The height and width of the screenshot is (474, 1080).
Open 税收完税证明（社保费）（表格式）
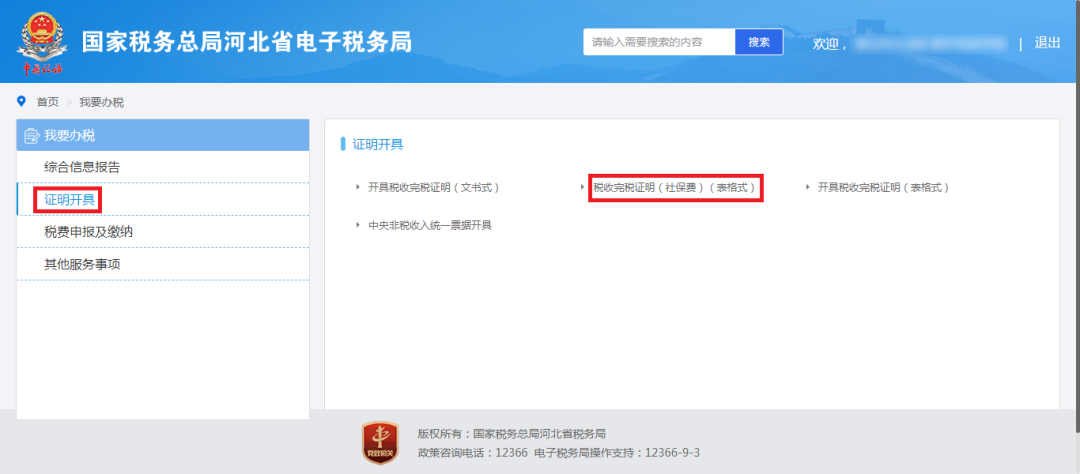(x=674, y=187)
